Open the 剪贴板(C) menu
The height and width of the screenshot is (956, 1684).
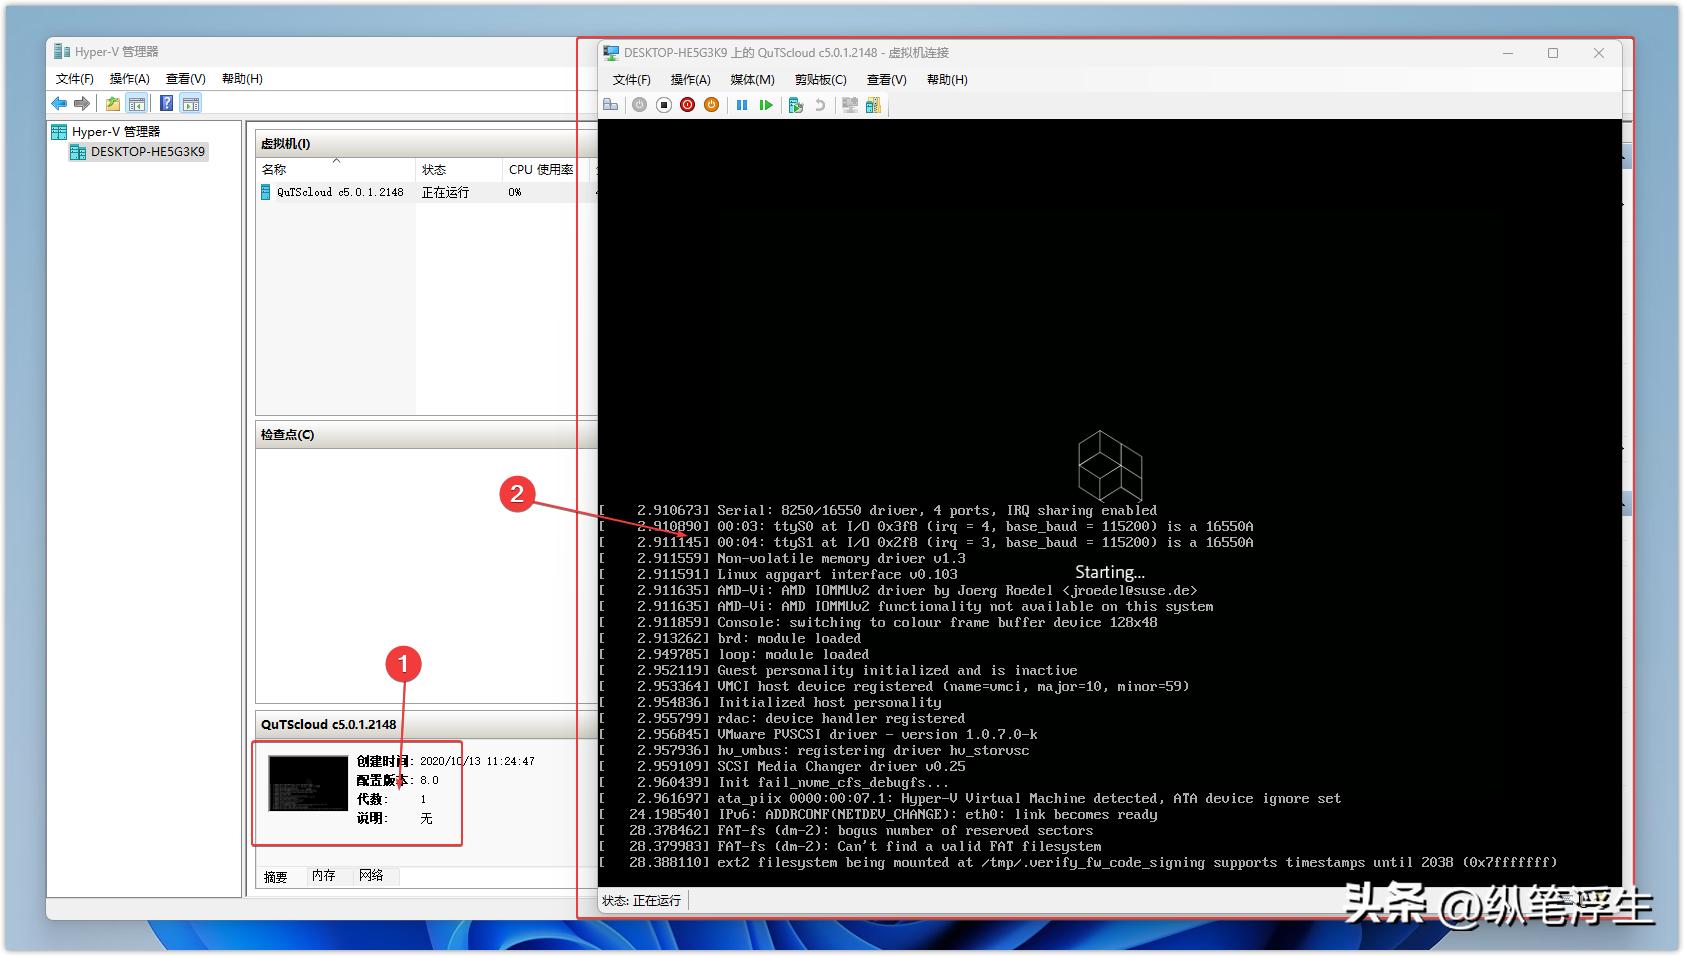point(820,80)
